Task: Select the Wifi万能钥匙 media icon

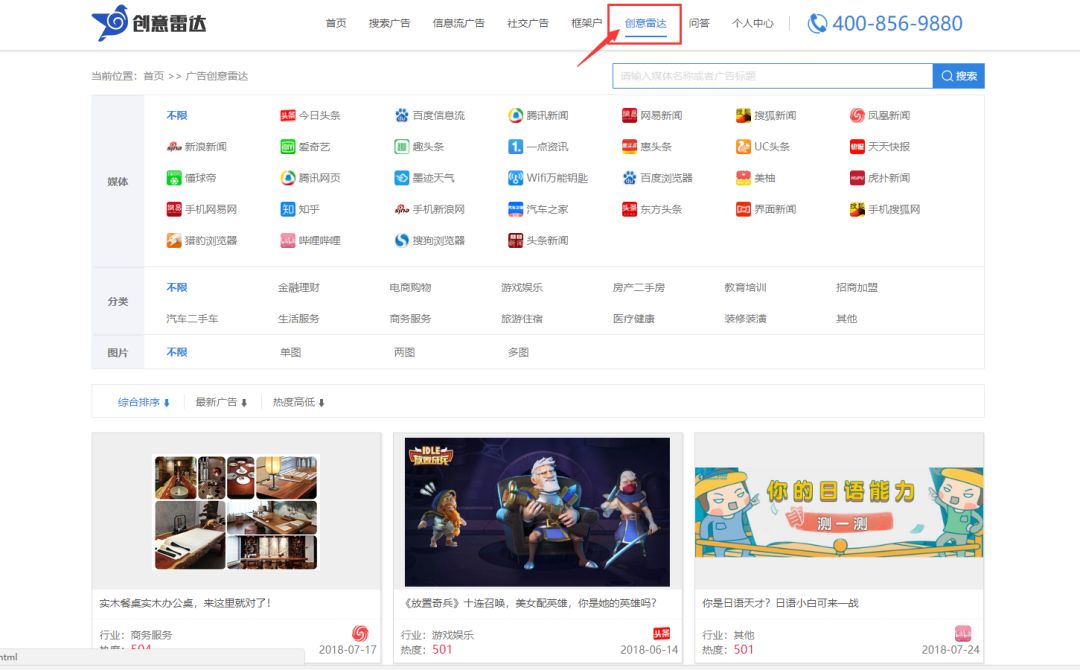Action: [x=515, y=178]
